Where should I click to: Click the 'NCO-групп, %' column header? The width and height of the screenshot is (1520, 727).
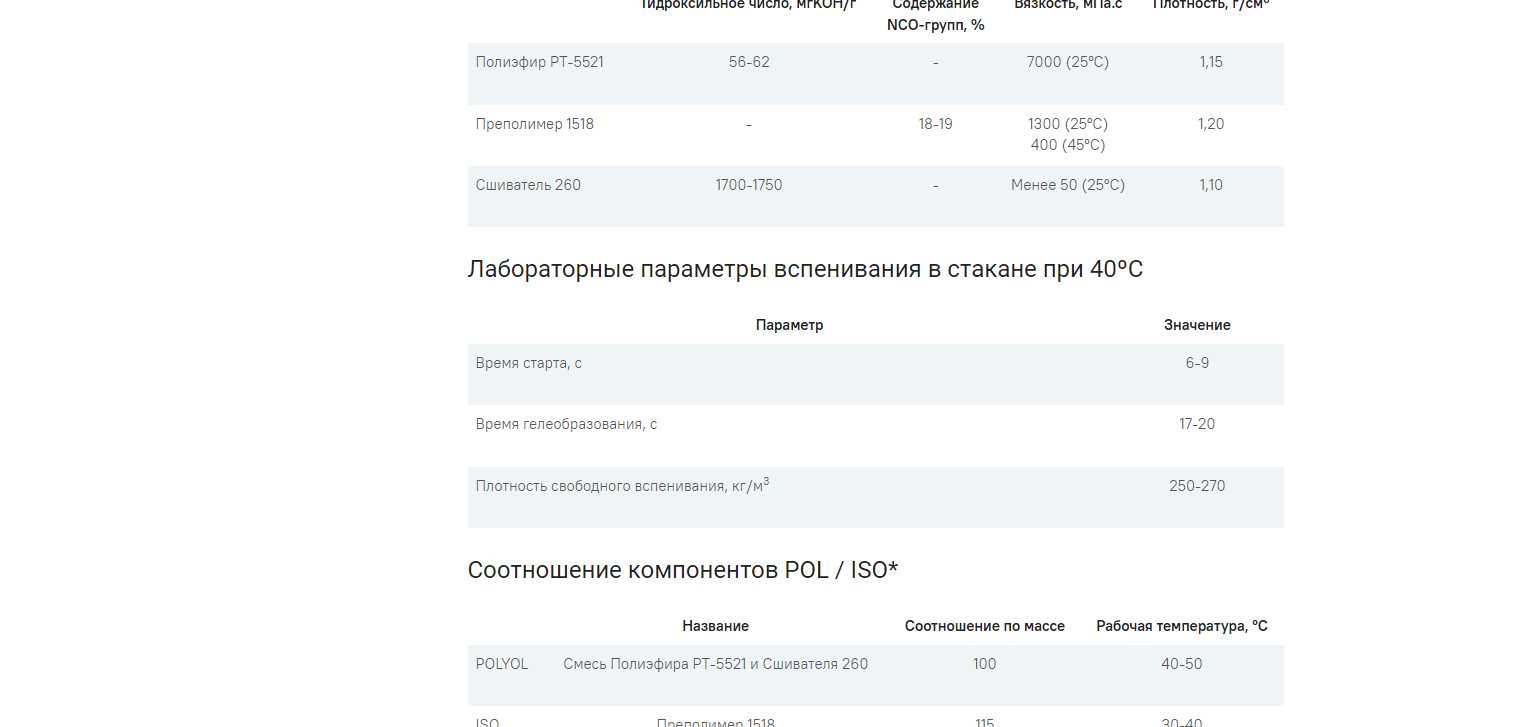pos(936,25)
